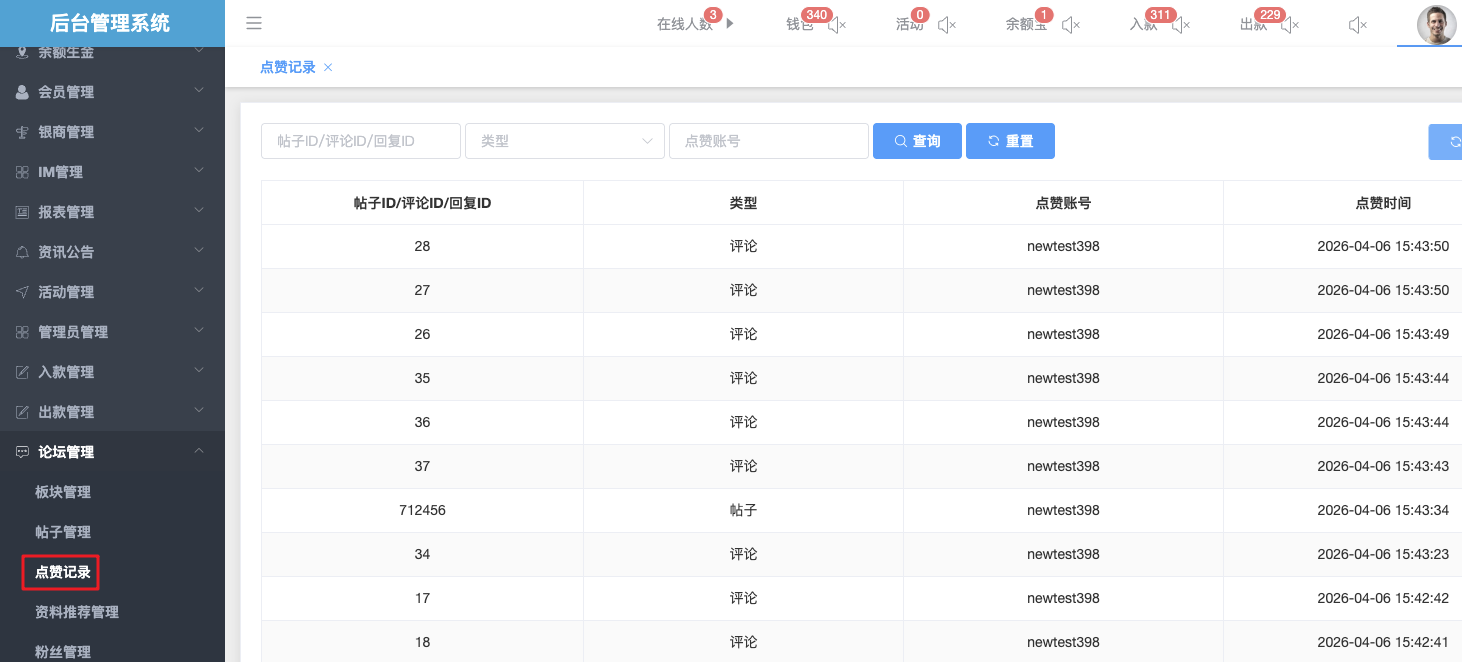Toggle the 活动 sound alert speaker
The image size is (1462, 662).
[946, 25]
